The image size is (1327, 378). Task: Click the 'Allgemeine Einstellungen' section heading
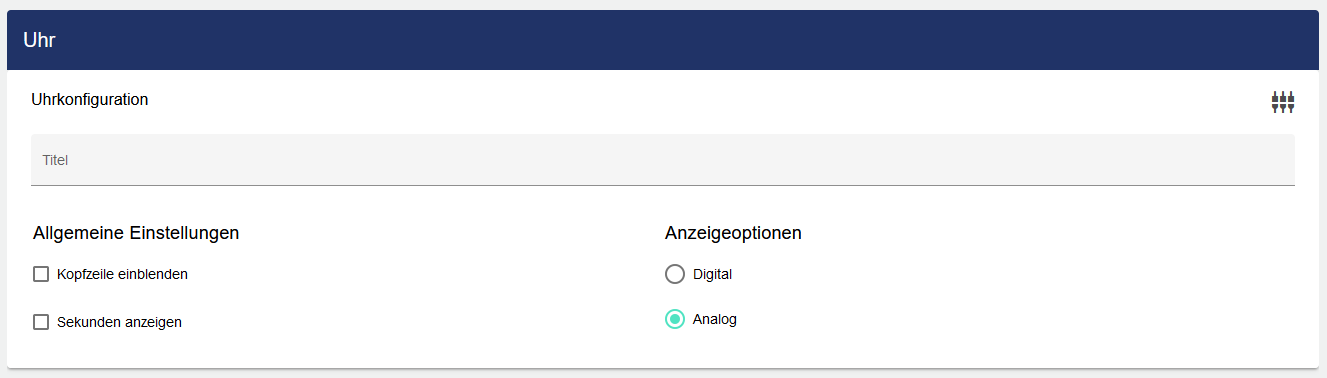click(x=136, y=233)
